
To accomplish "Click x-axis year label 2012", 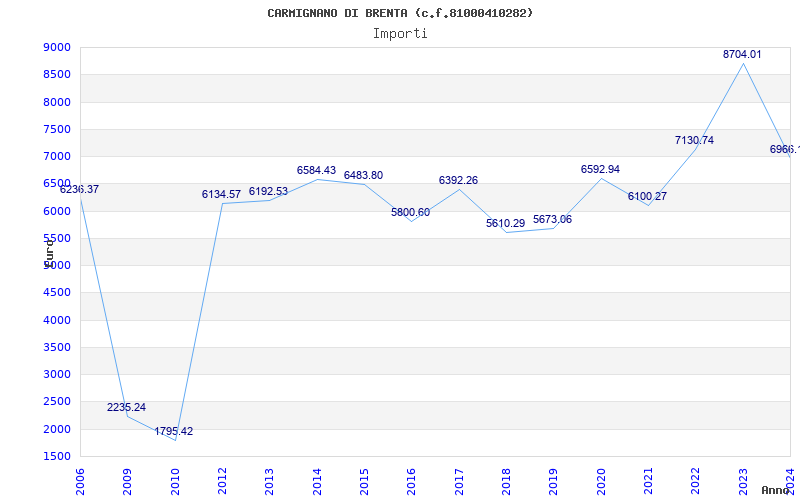I will [x=222, y=482].
